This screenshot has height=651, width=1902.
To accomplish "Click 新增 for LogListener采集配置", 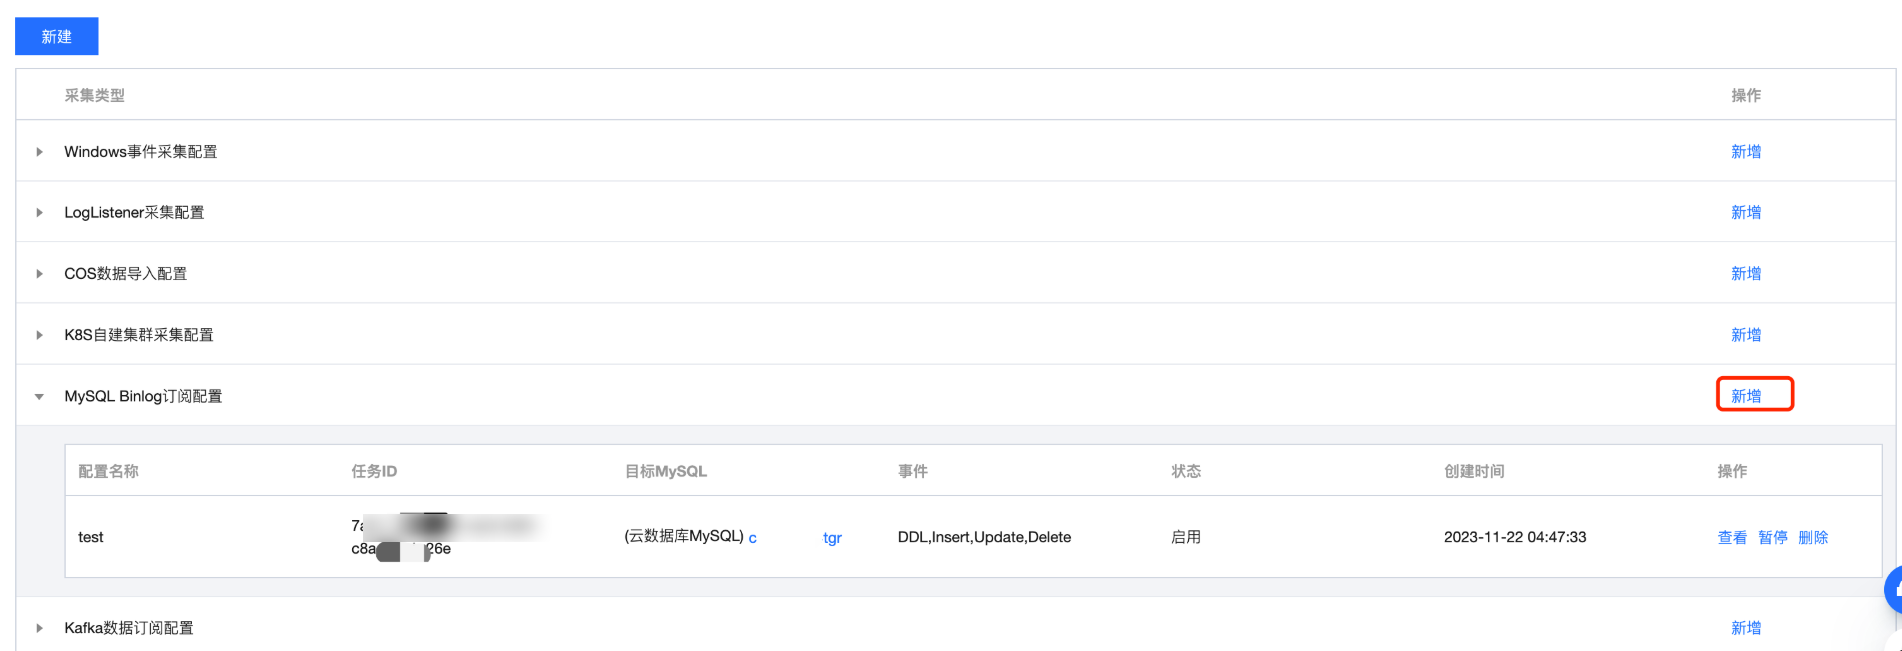I will [1745, 213].
